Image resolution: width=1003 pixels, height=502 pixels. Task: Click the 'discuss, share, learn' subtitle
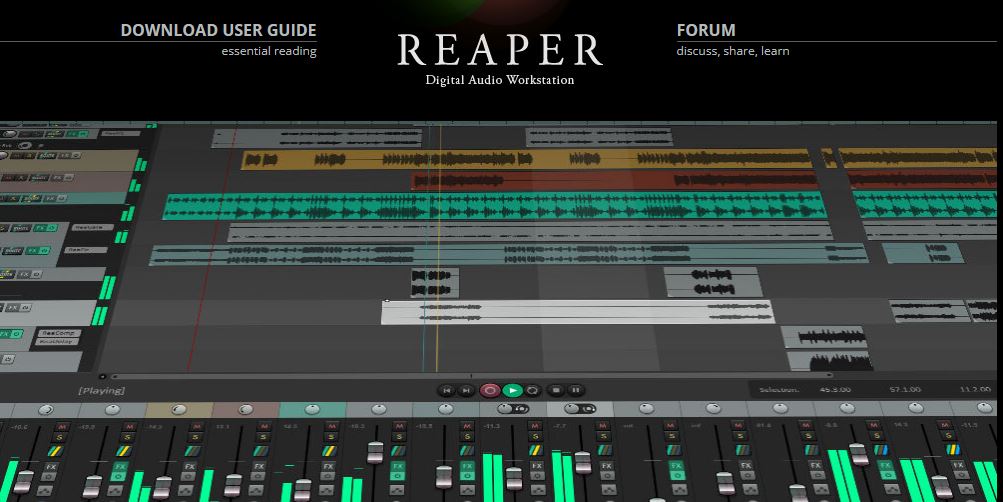tap(733, 51)
